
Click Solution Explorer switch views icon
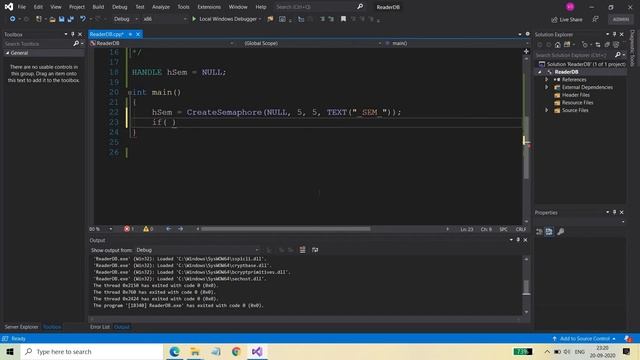[567, 45]
